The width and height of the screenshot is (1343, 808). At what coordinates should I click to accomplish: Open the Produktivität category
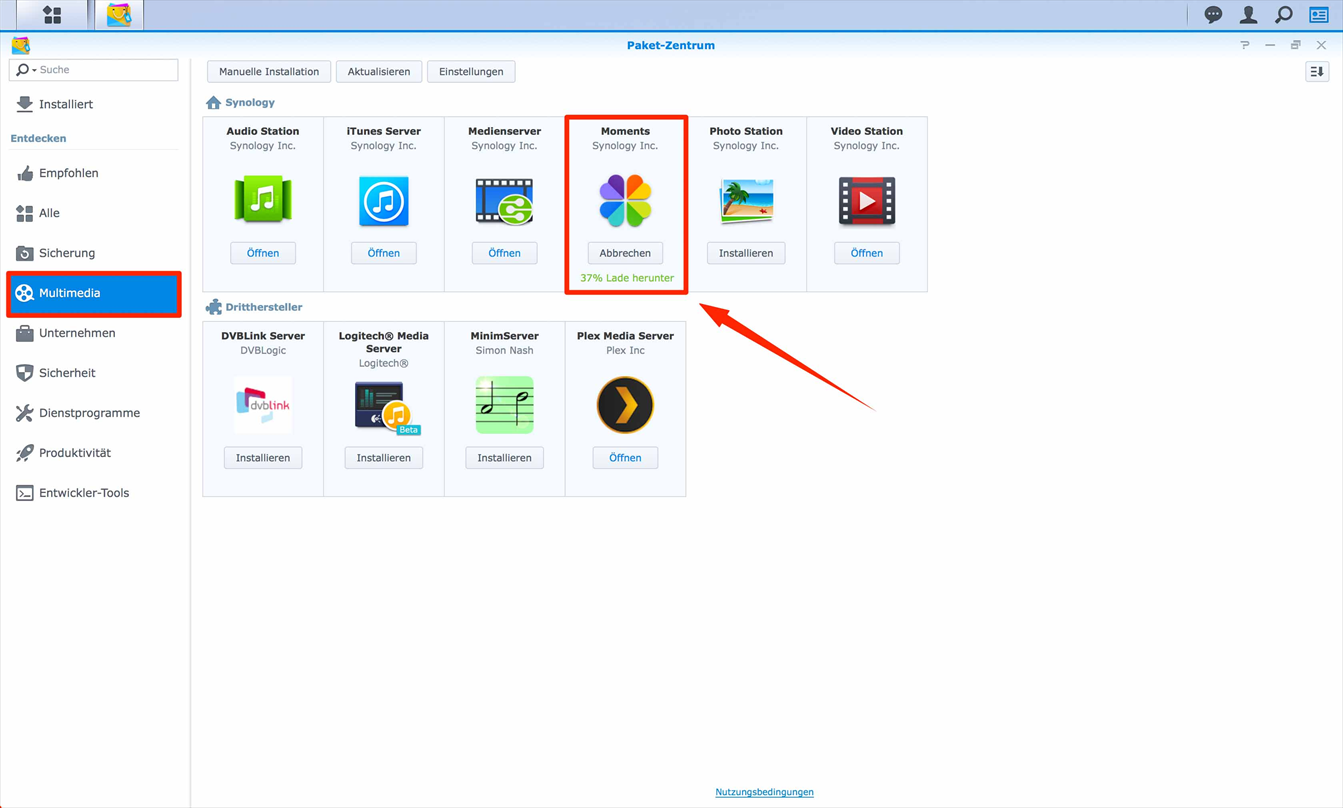pos(94,453)
